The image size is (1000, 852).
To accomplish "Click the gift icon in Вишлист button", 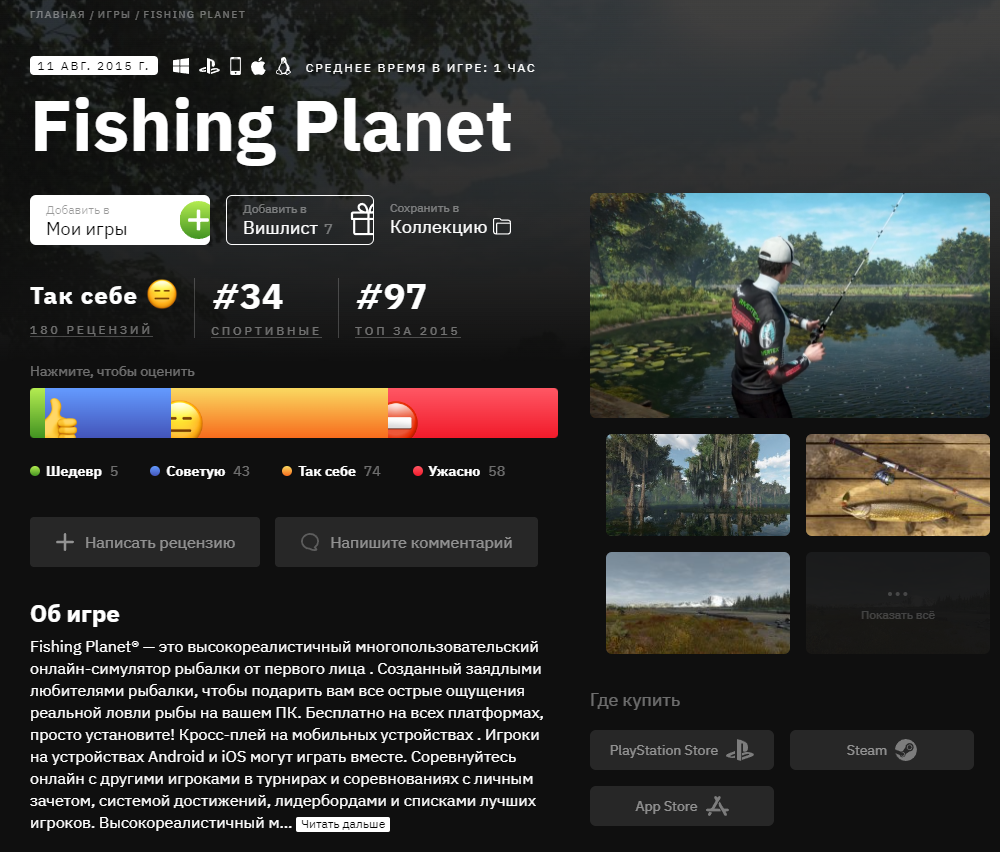I will point(362,219).
